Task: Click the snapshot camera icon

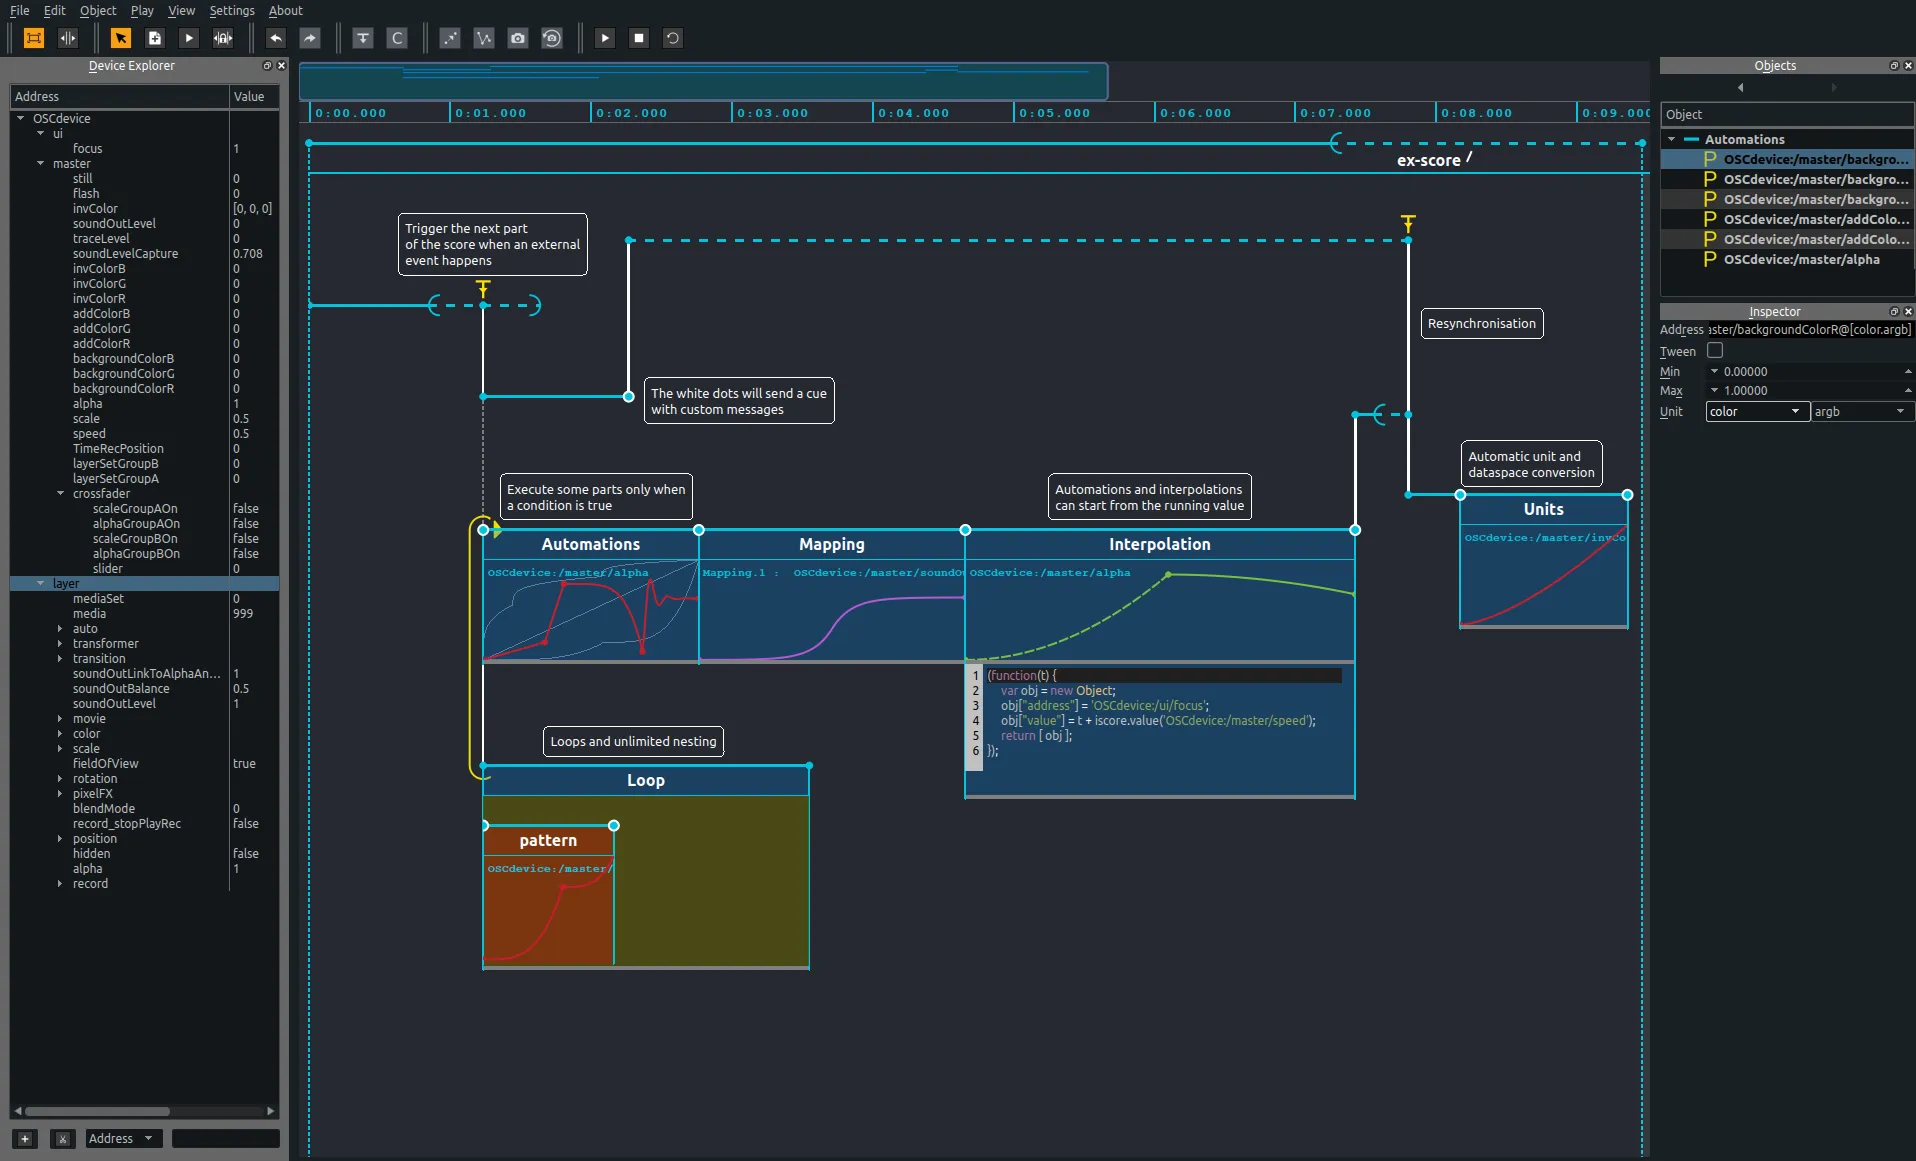Action: [x=517, y=39]
